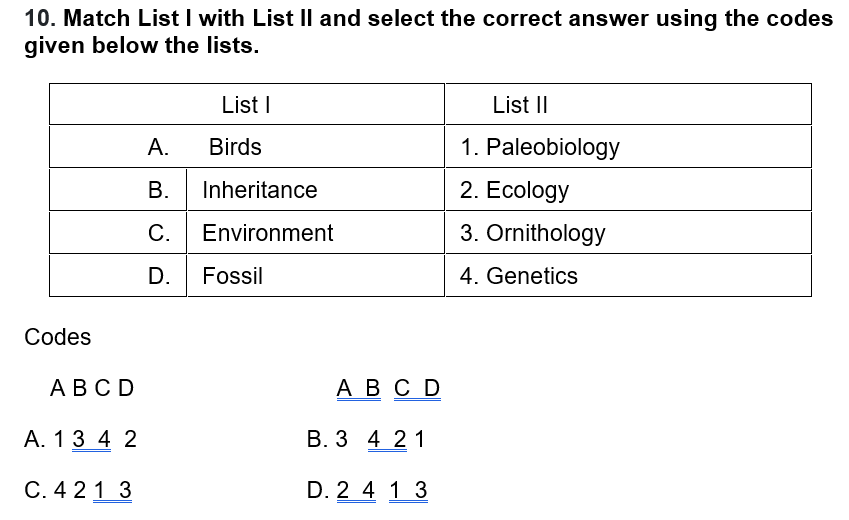Select the Inheritance cell in List I
Screen dimensions: 849x520
tap(259, 190)
